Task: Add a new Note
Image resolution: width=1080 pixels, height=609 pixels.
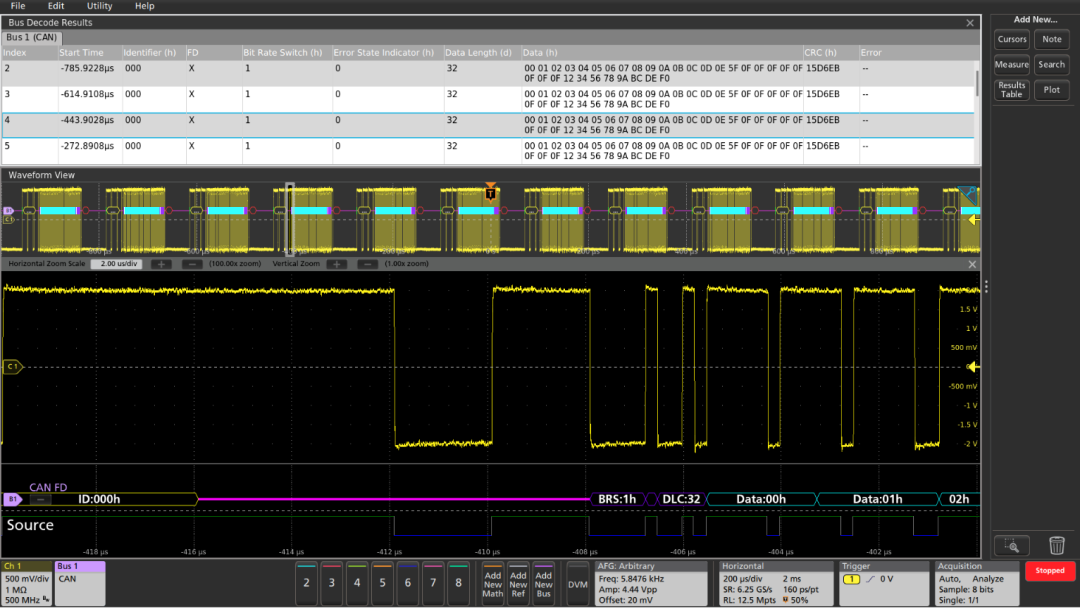Action: (x=1052, y=39)
